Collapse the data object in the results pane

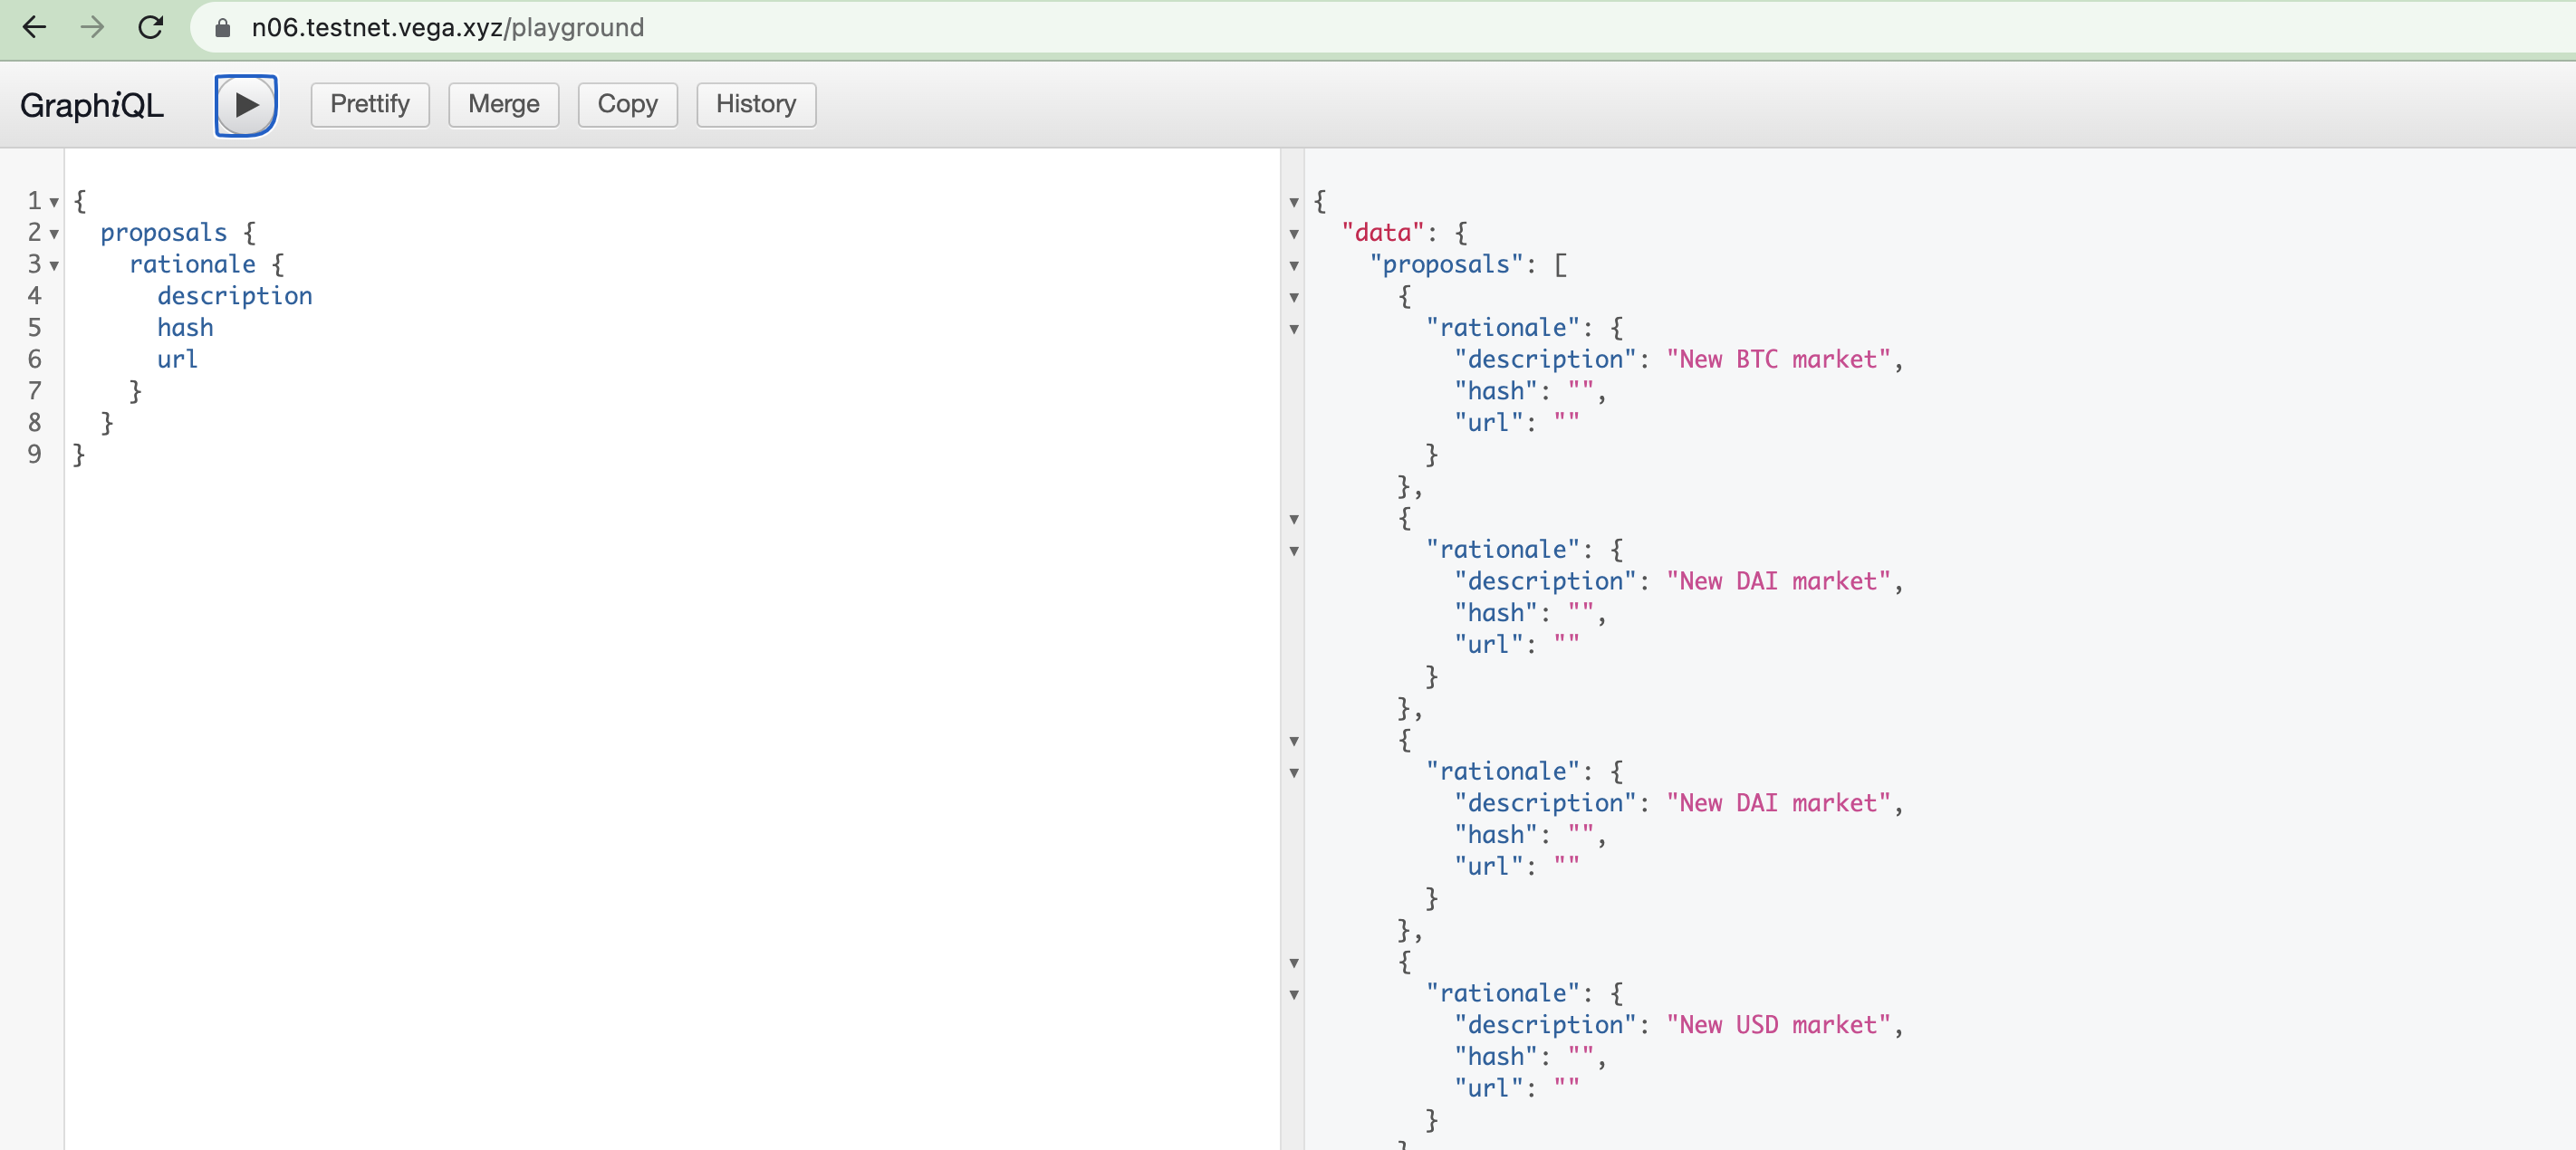coord(1295,233)
